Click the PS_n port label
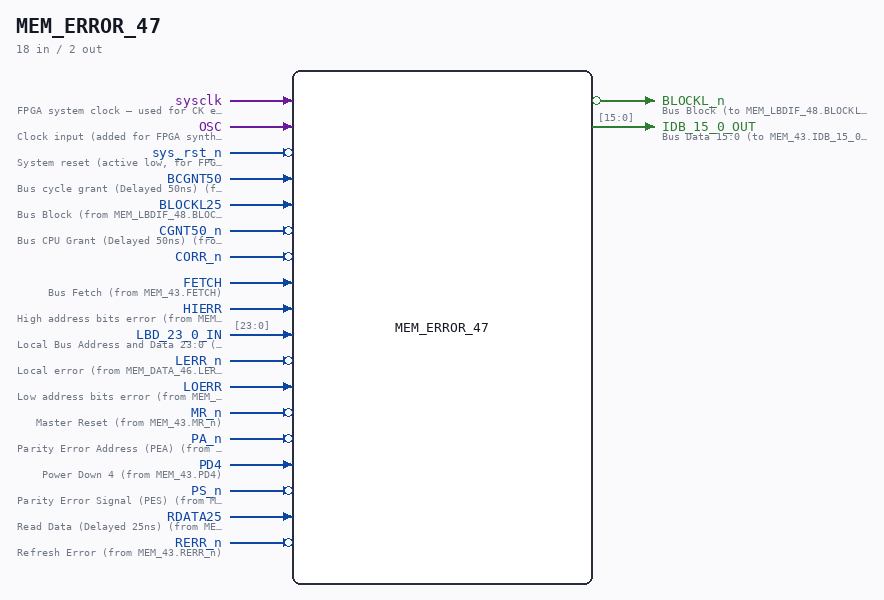 (206, 491)
